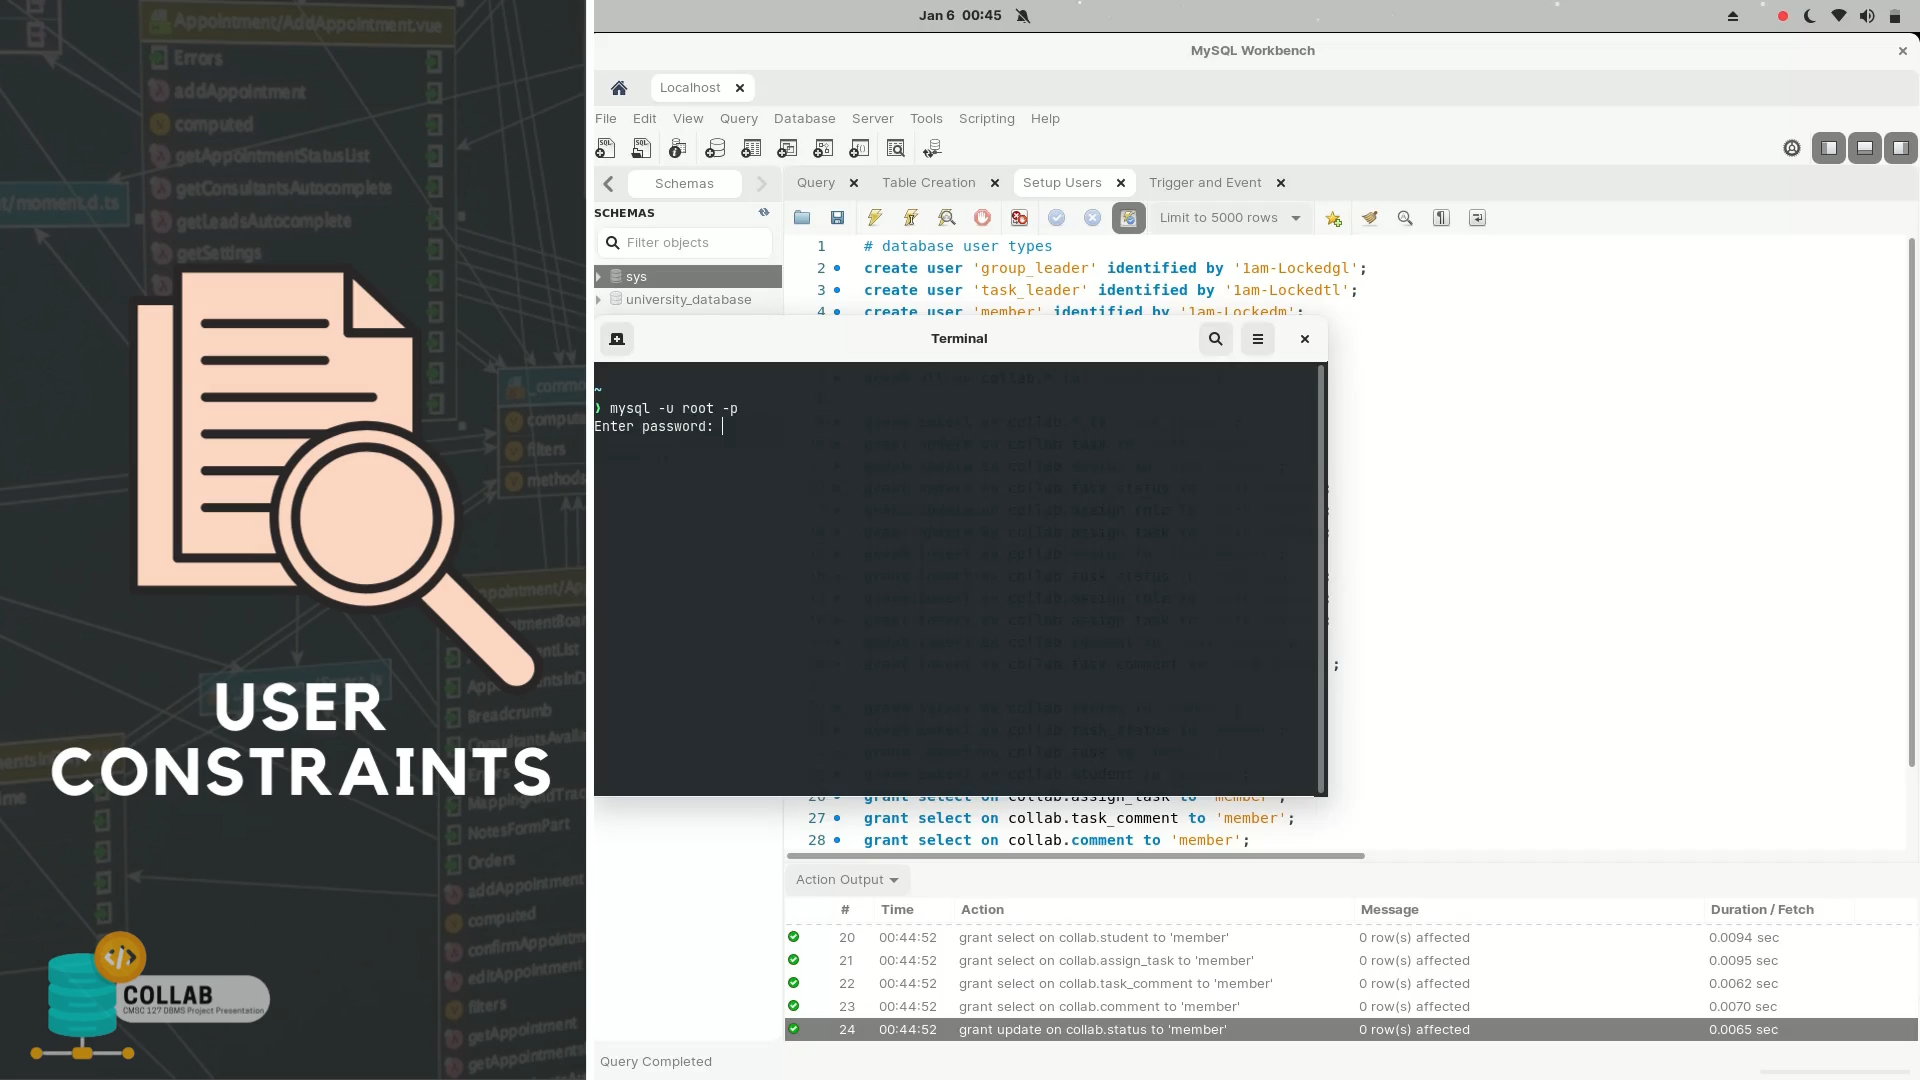
Task: Click Terminal search button
Action: coord(1216,339)
